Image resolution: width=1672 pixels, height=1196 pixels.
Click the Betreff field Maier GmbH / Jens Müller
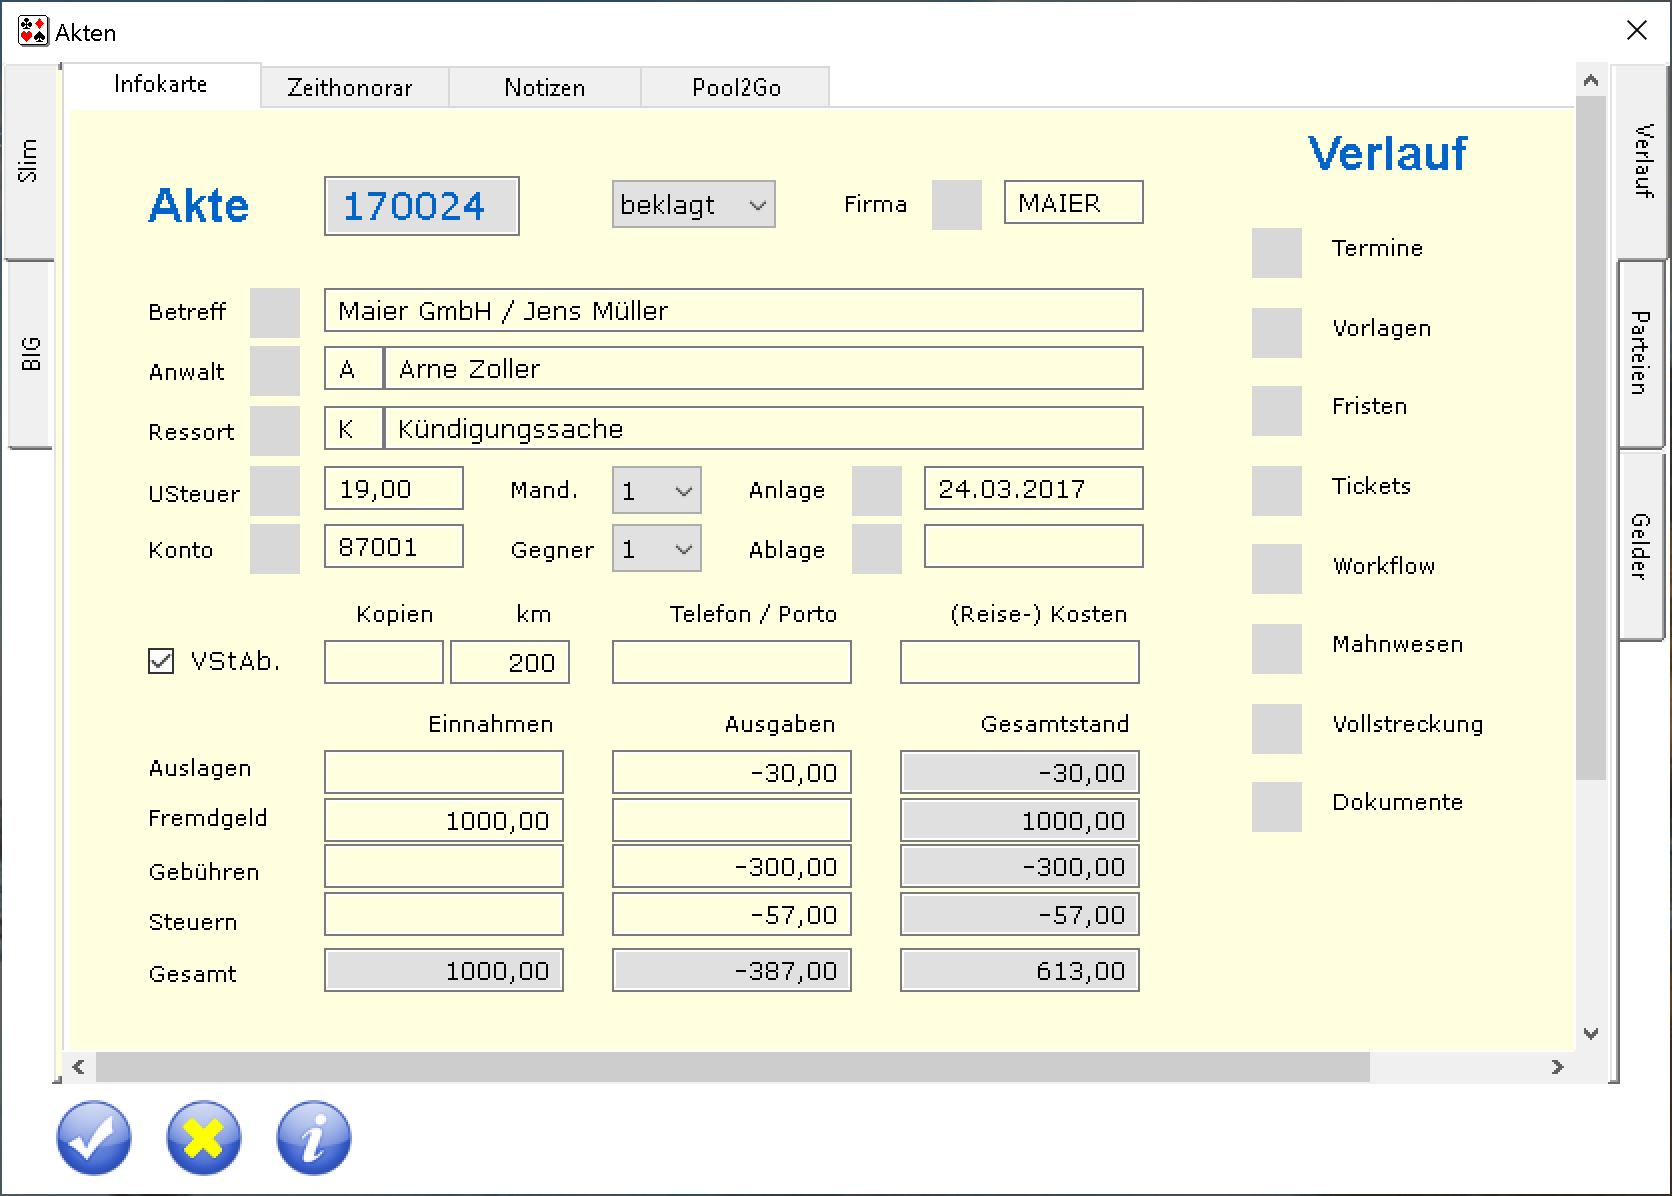click(x=734, y=311)
